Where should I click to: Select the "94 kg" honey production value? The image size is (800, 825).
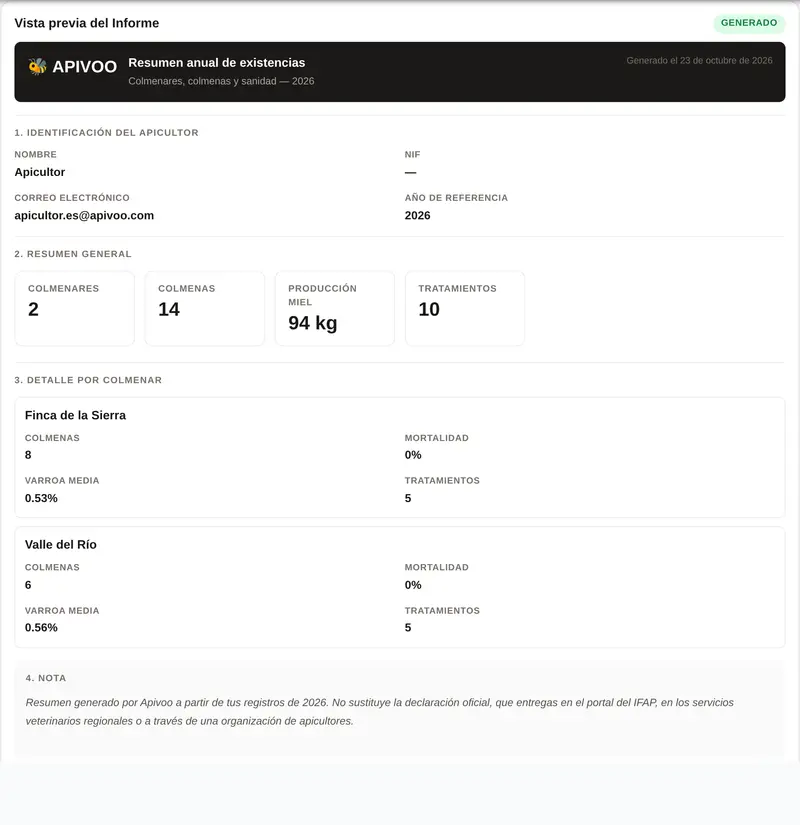pyautogui.click(x=313, y=323)
